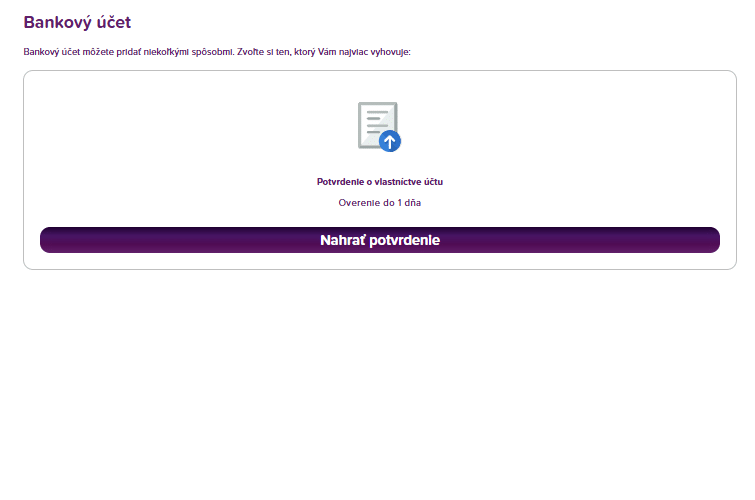Click the Bankový účet heading
755x500 pixels.
77,22
